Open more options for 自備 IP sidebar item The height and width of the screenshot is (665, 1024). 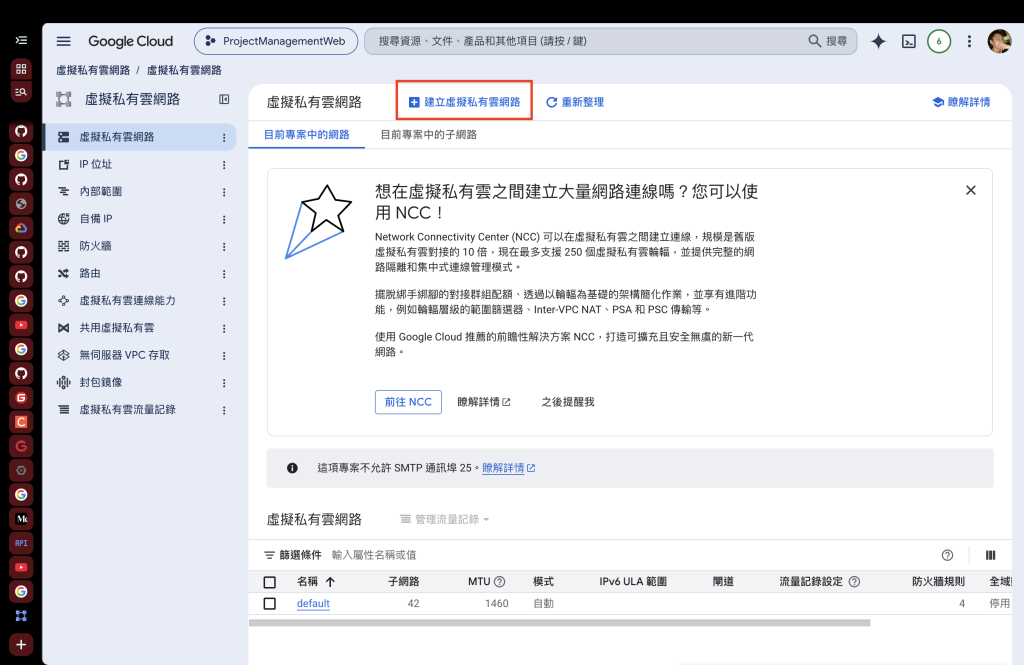click(224, 219)
